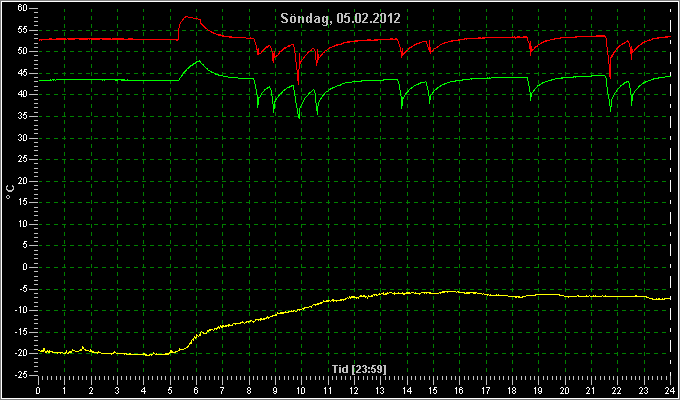Click the yellow curve's small bump near hour 2
Image resolution: width=680 pixels, height=400 pixels.
[83, 348]
